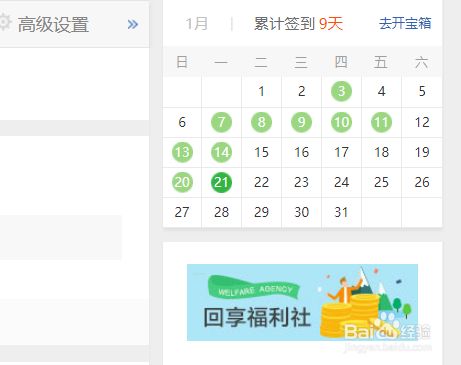Screen dimensions: 461x365
Task: Click calendar date 25
Action: (x=381, y=182)
